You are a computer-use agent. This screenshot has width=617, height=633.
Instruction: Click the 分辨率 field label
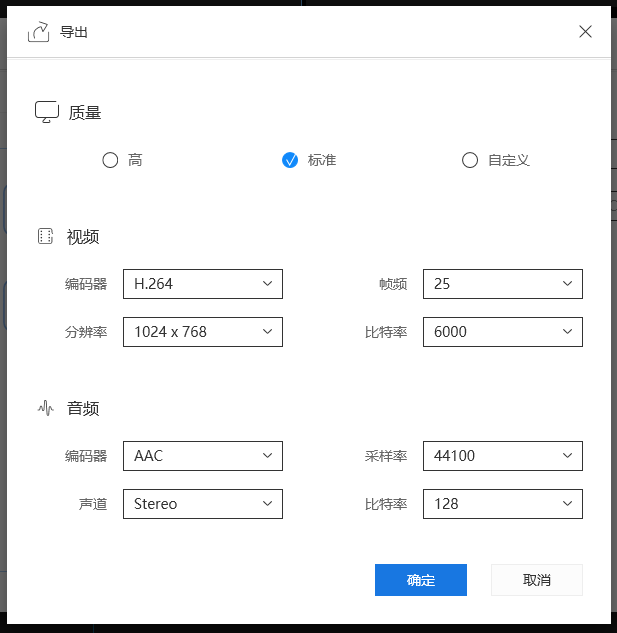point(86,332)
